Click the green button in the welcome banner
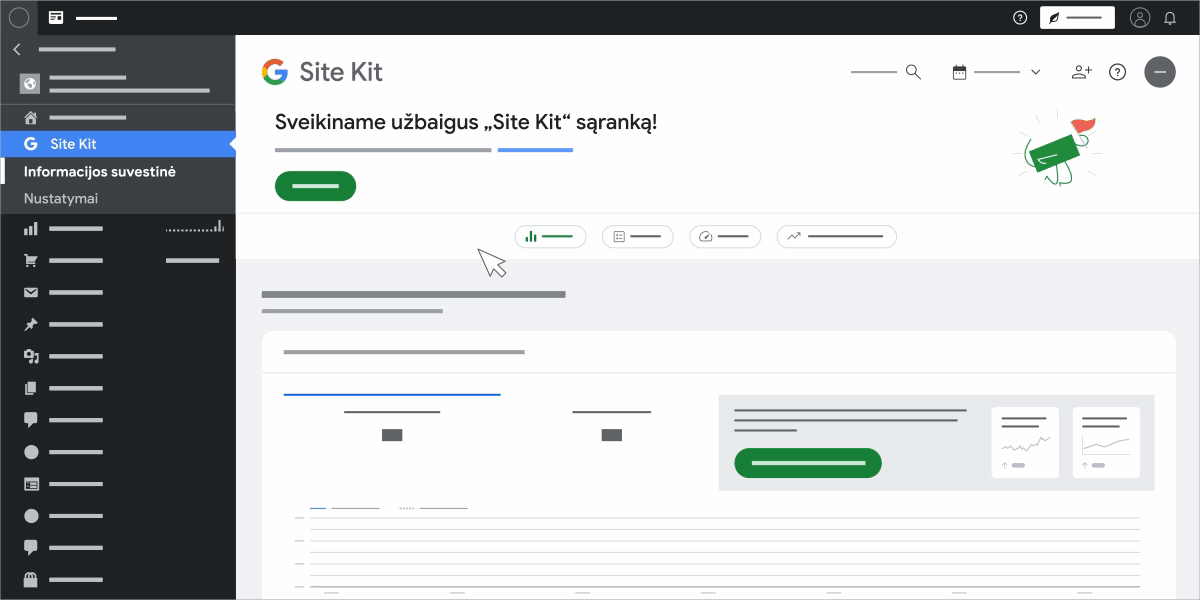 click(315, 186)
